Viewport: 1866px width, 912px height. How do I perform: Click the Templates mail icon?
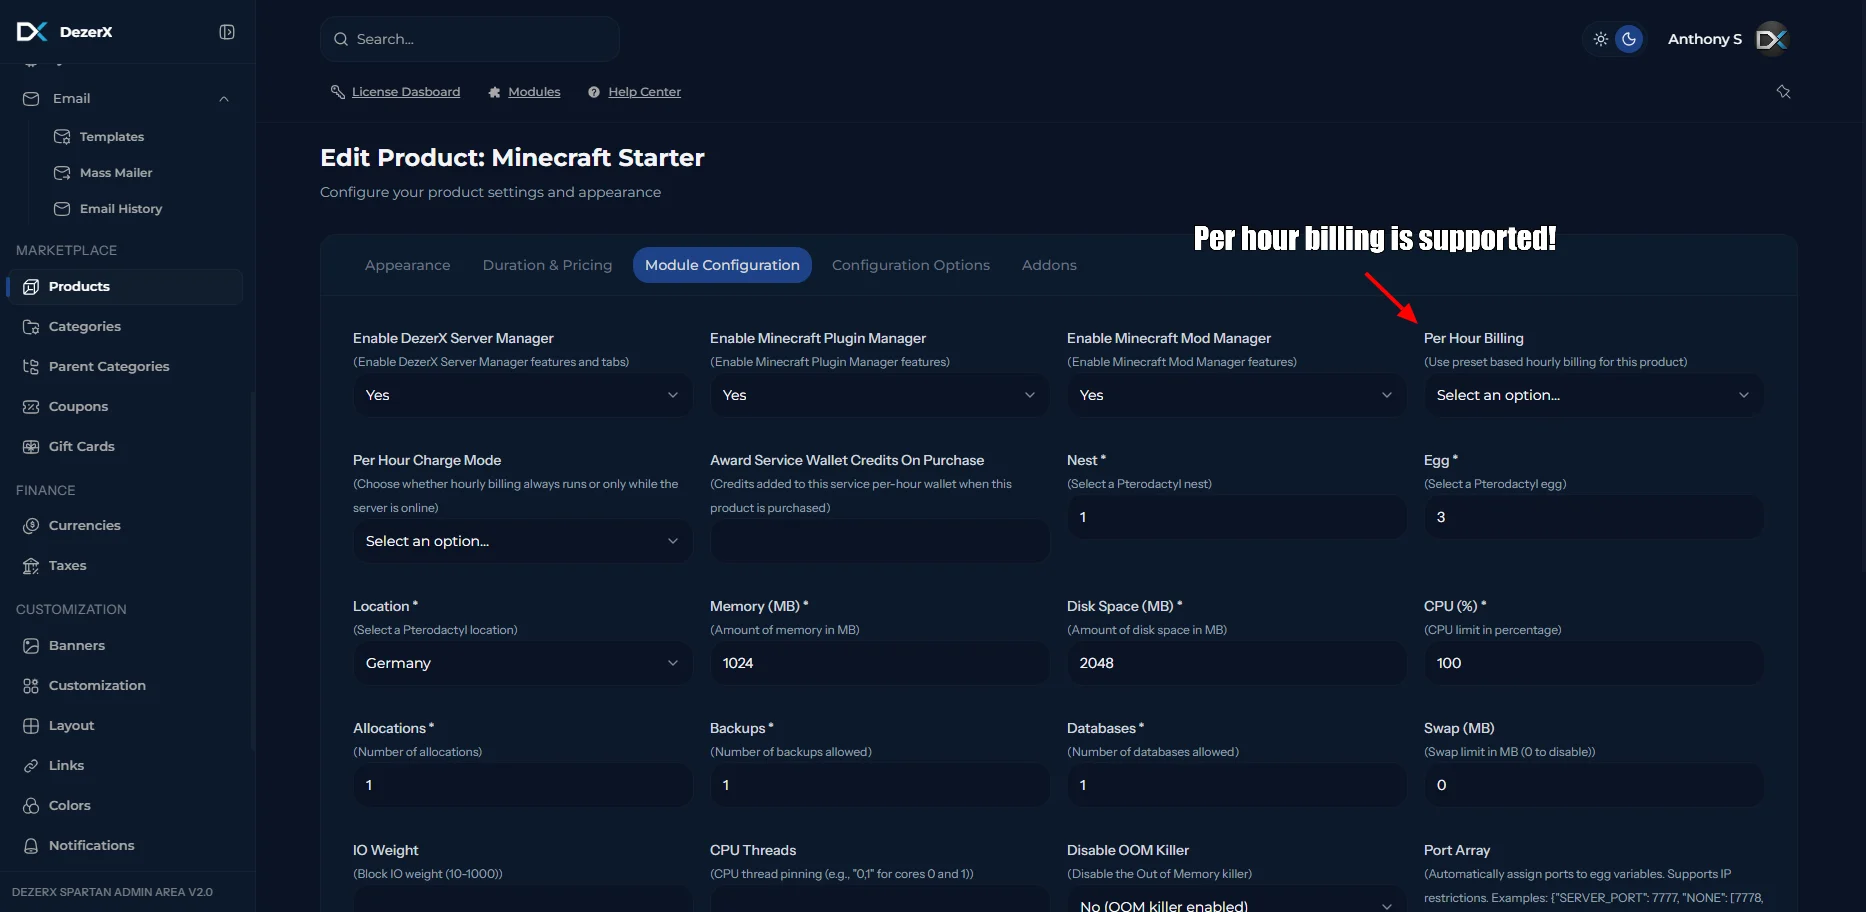[62, 137]
